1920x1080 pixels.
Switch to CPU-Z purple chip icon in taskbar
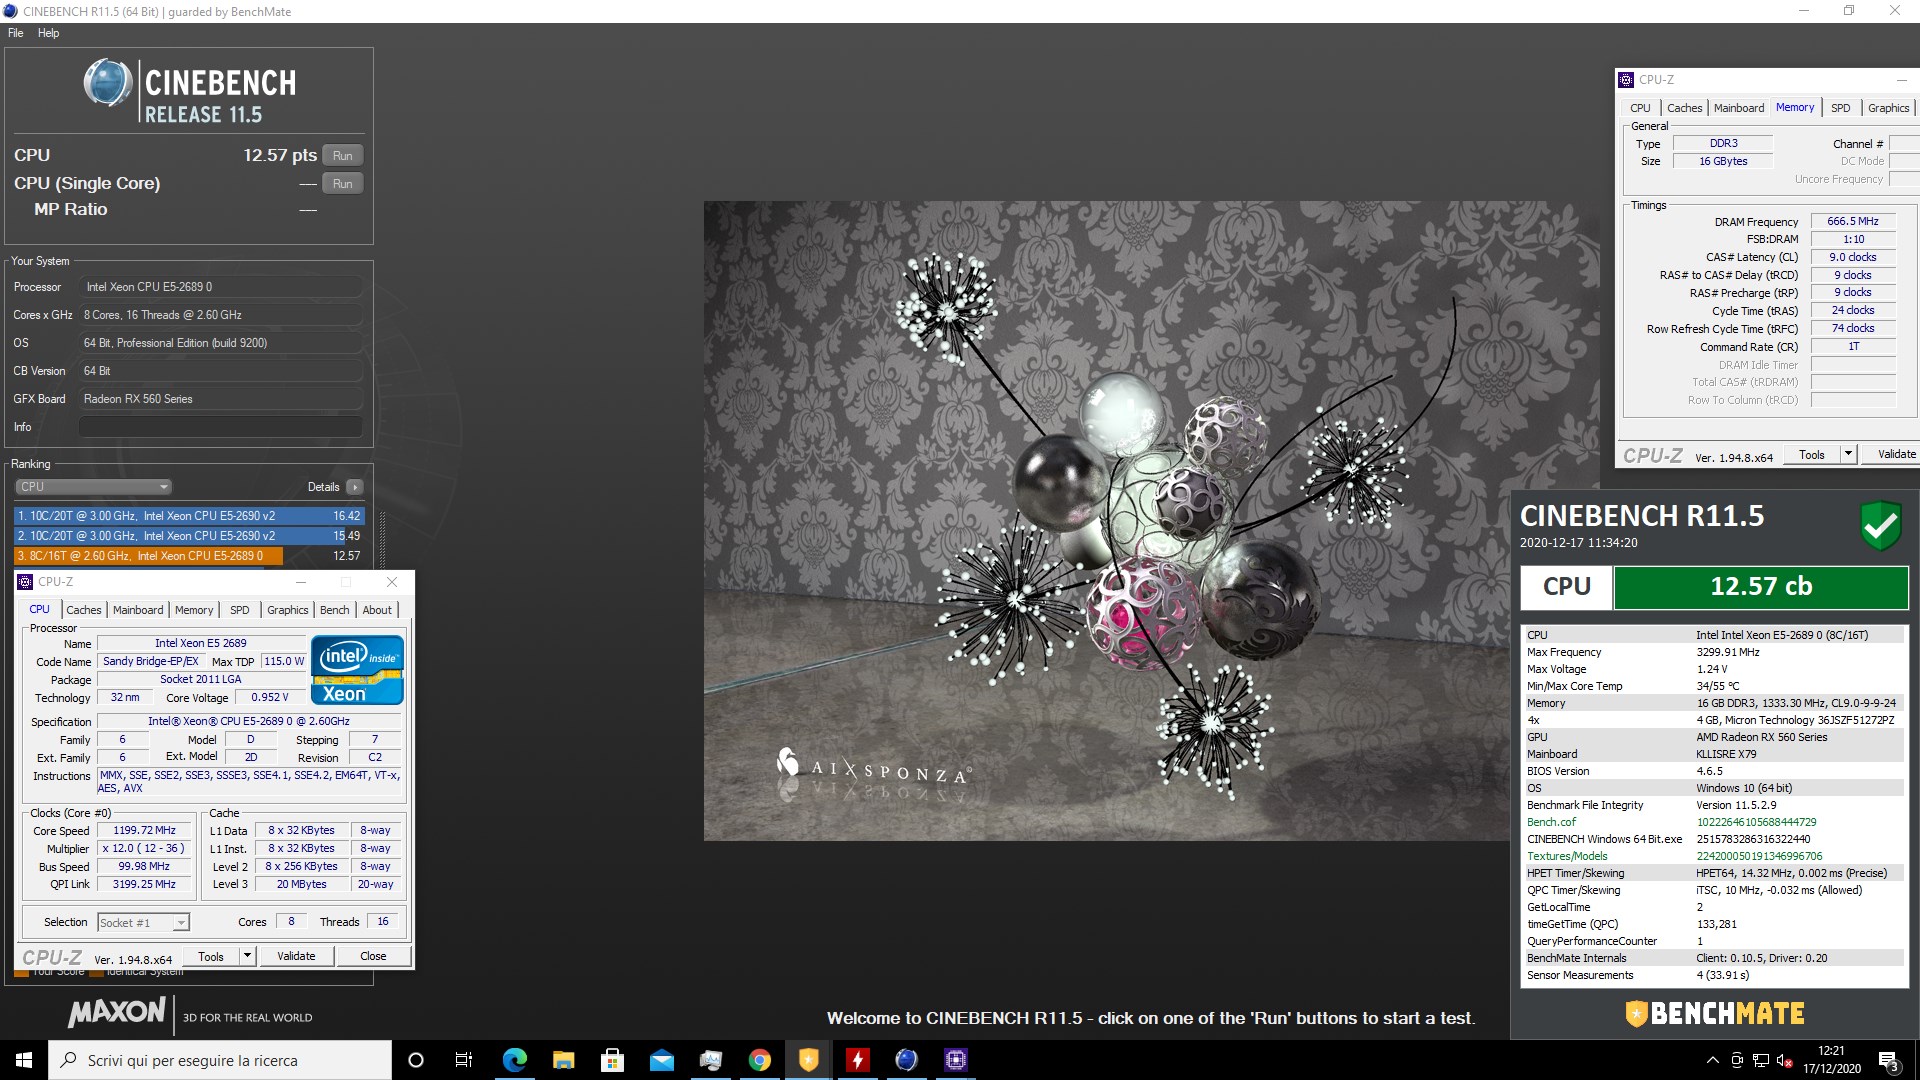[955, 1060]
